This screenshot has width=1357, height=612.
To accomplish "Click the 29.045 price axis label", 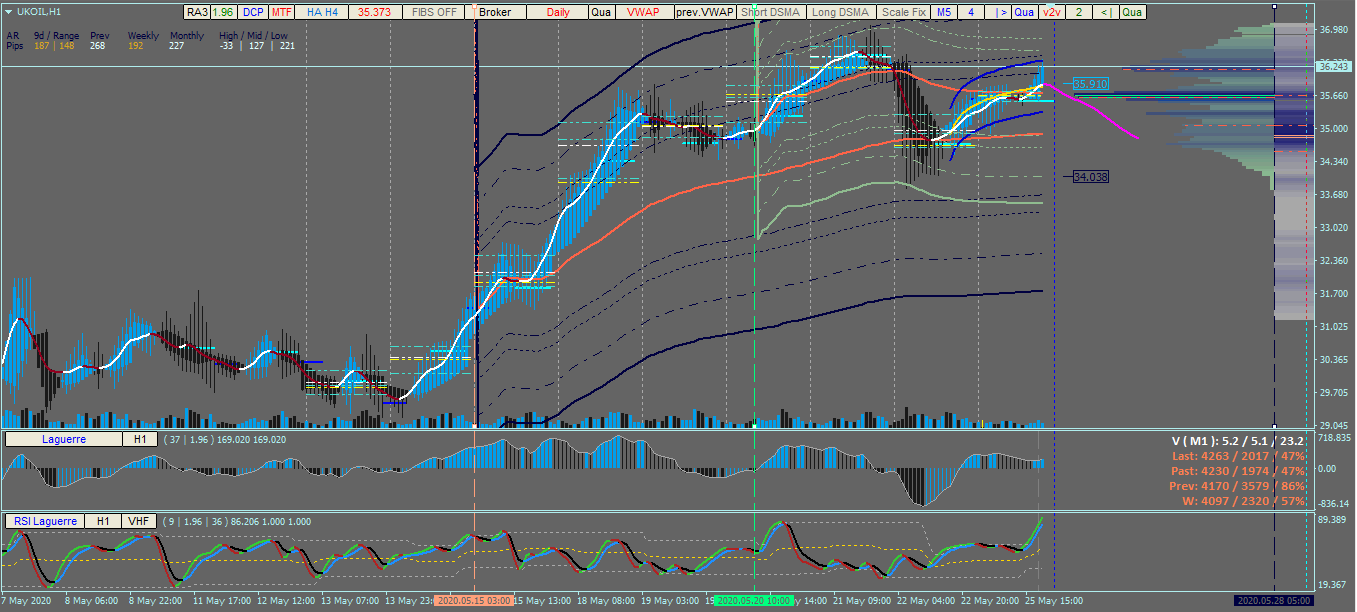I will coord(1334,425).
